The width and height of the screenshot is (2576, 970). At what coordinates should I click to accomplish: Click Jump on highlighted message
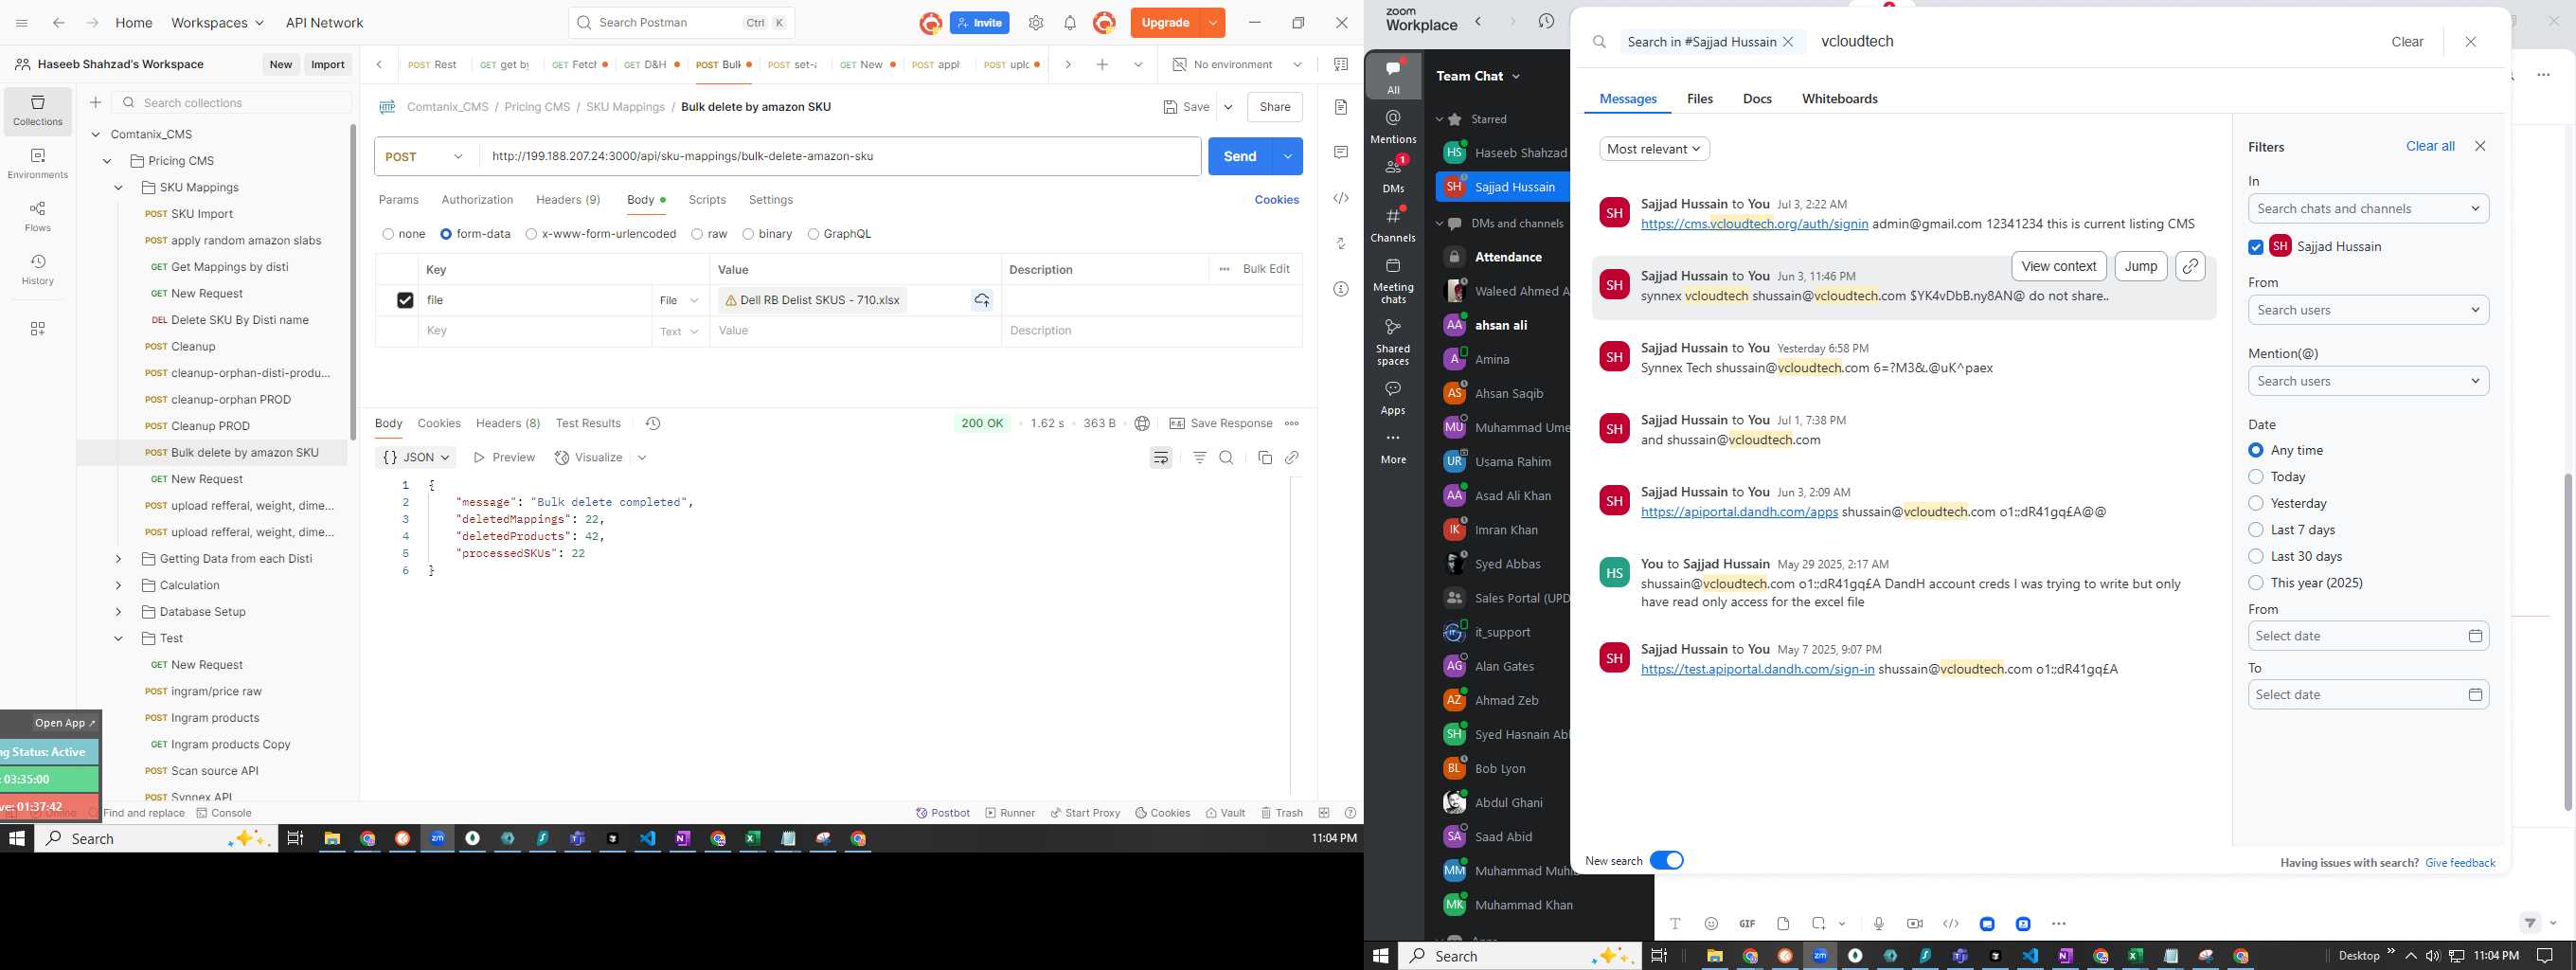2140,266
